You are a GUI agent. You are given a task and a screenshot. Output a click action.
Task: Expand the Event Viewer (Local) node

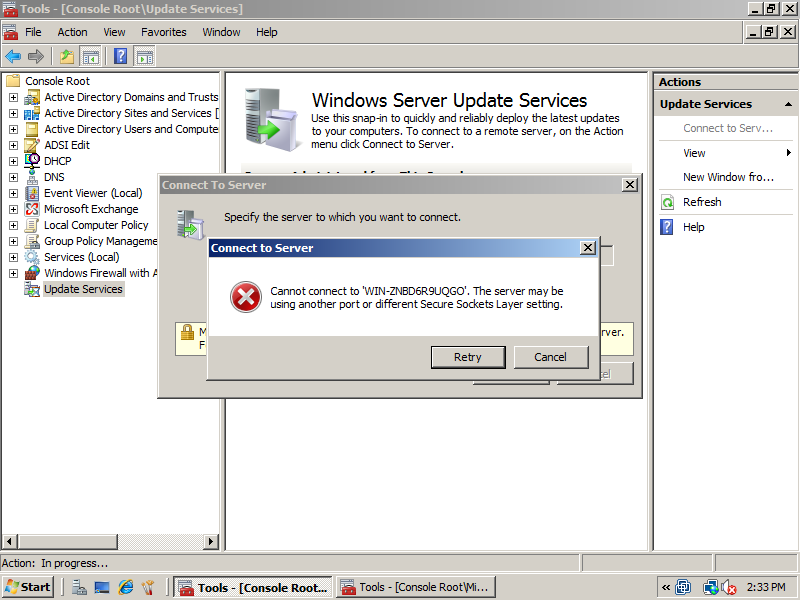(x=13, y=193)
